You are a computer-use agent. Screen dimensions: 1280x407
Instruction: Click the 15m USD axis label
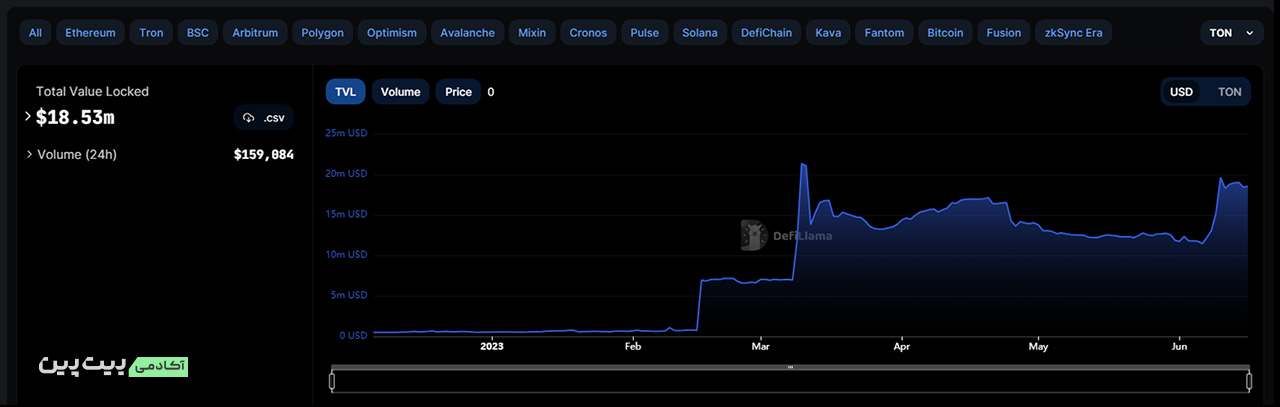346,214
